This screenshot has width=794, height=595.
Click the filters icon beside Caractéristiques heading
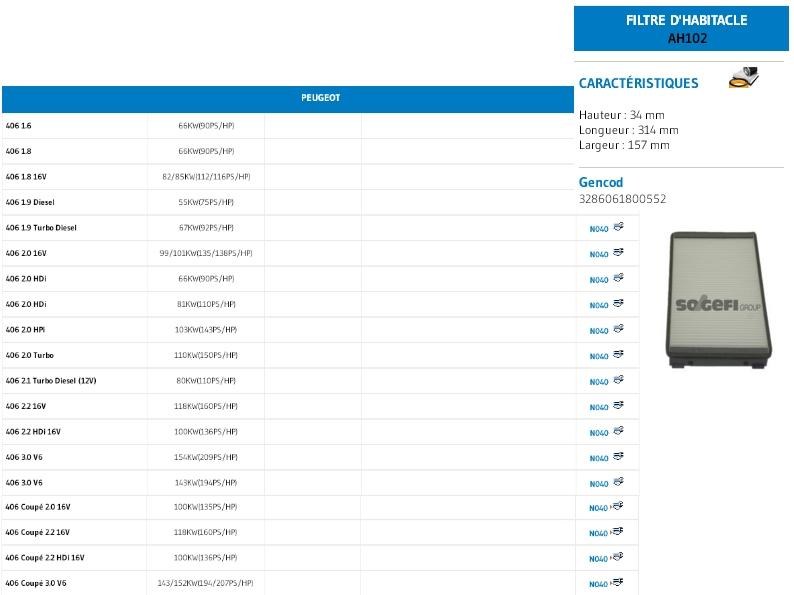point(743,78)
